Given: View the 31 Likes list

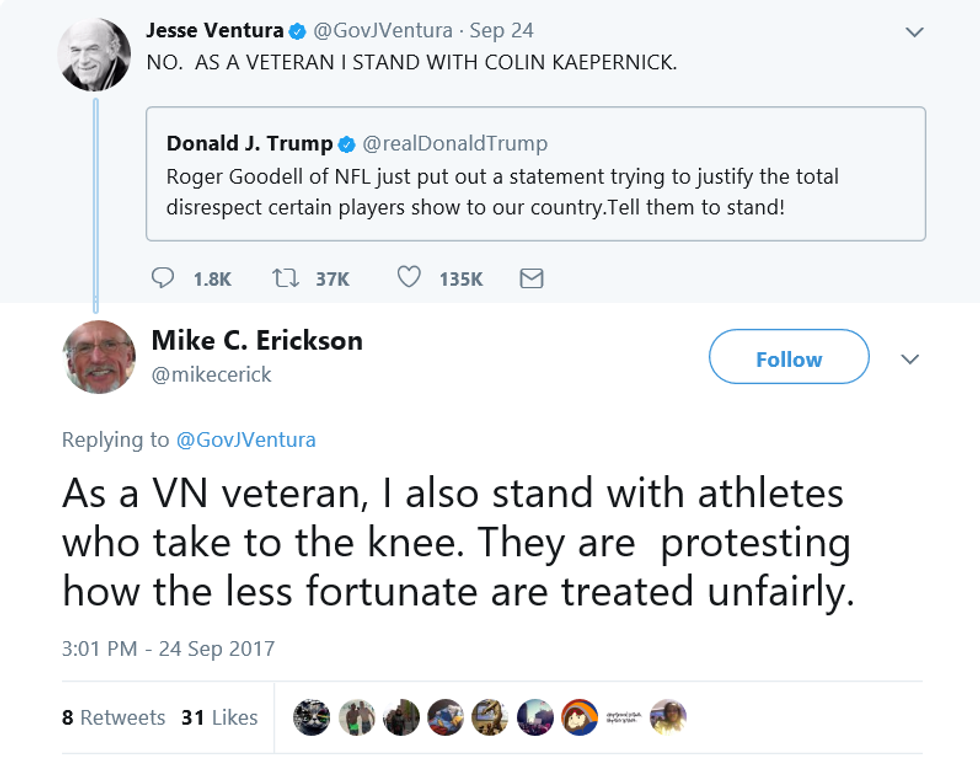Looking at the screenshot, I should click(219, 717).
